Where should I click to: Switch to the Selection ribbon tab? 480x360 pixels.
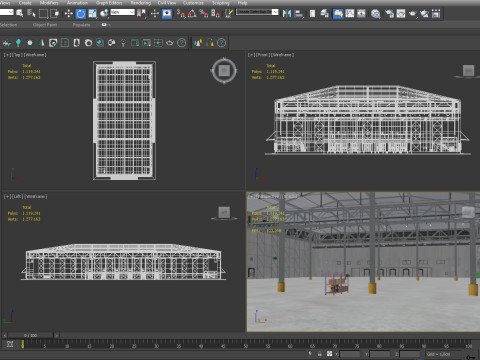coord(8,25)
